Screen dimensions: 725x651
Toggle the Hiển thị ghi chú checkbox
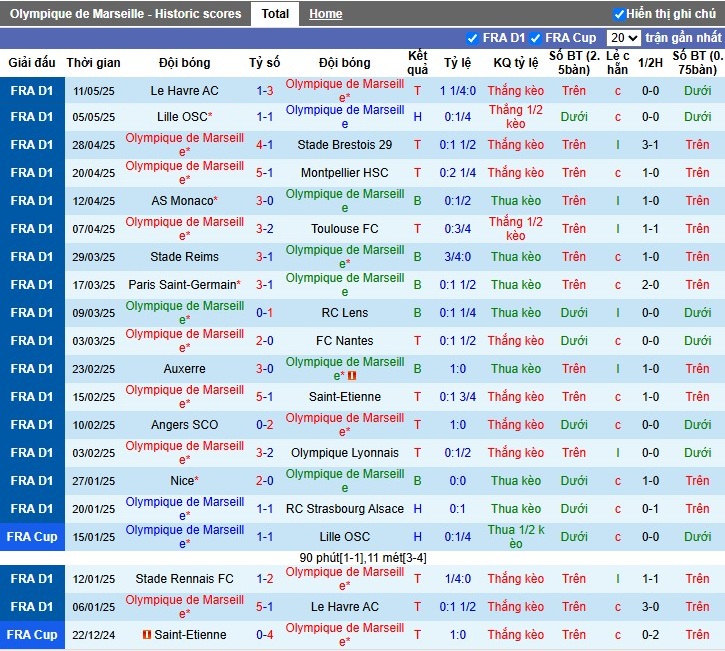(619, 14)
